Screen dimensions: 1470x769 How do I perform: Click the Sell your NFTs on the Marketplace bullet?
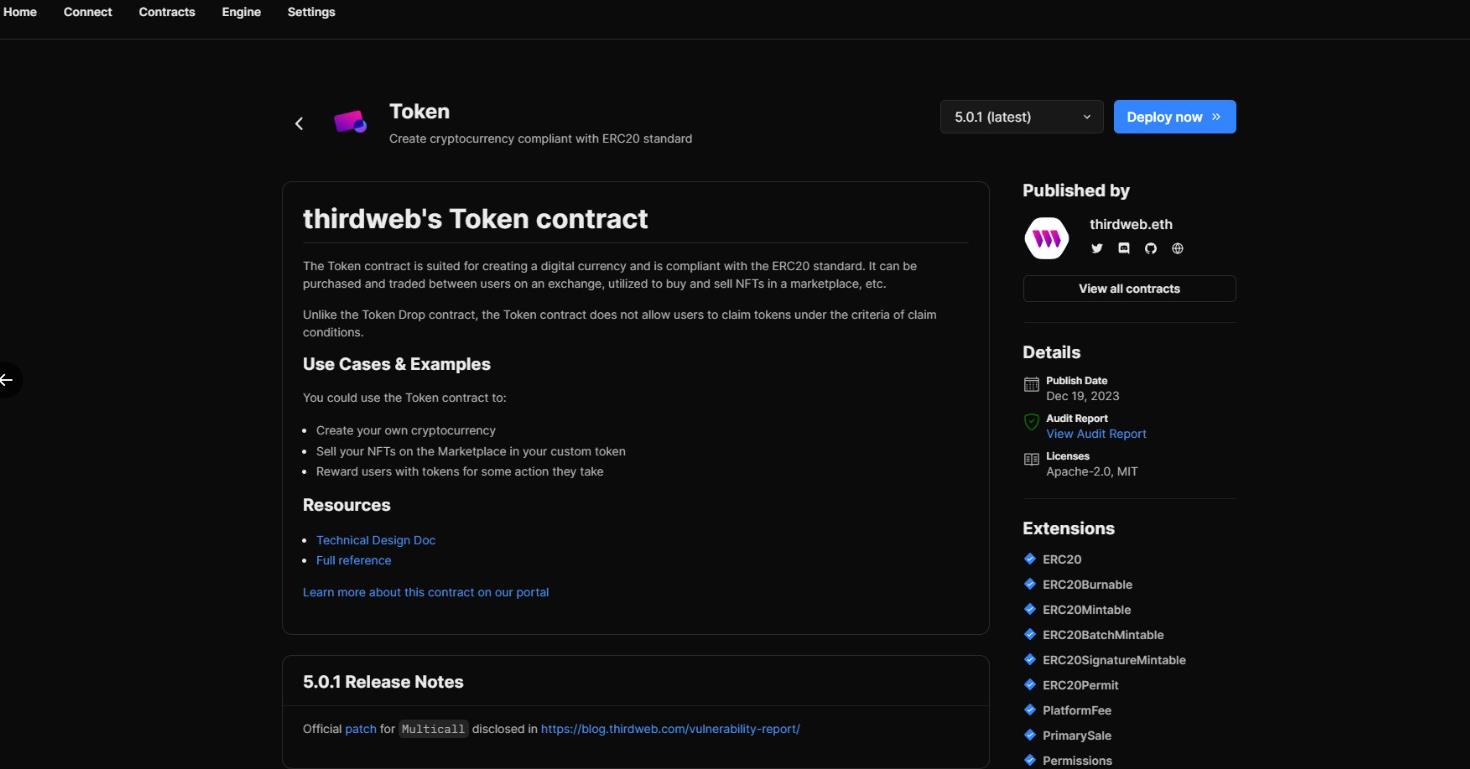(471, 451)
